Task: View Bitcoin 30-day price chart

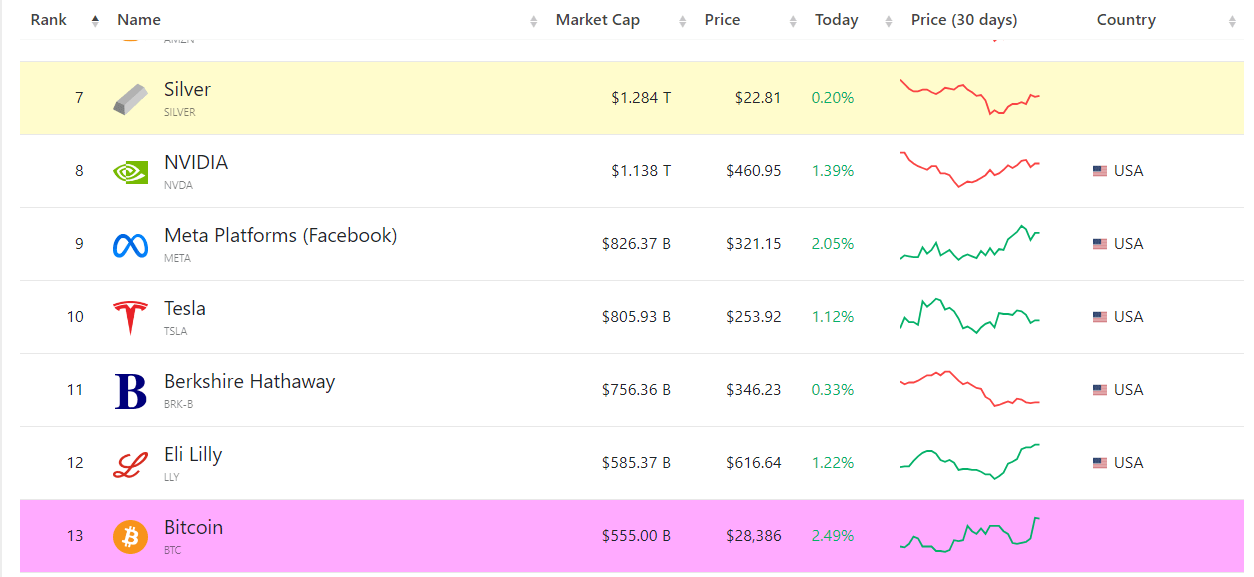Action: pos(970,534)
